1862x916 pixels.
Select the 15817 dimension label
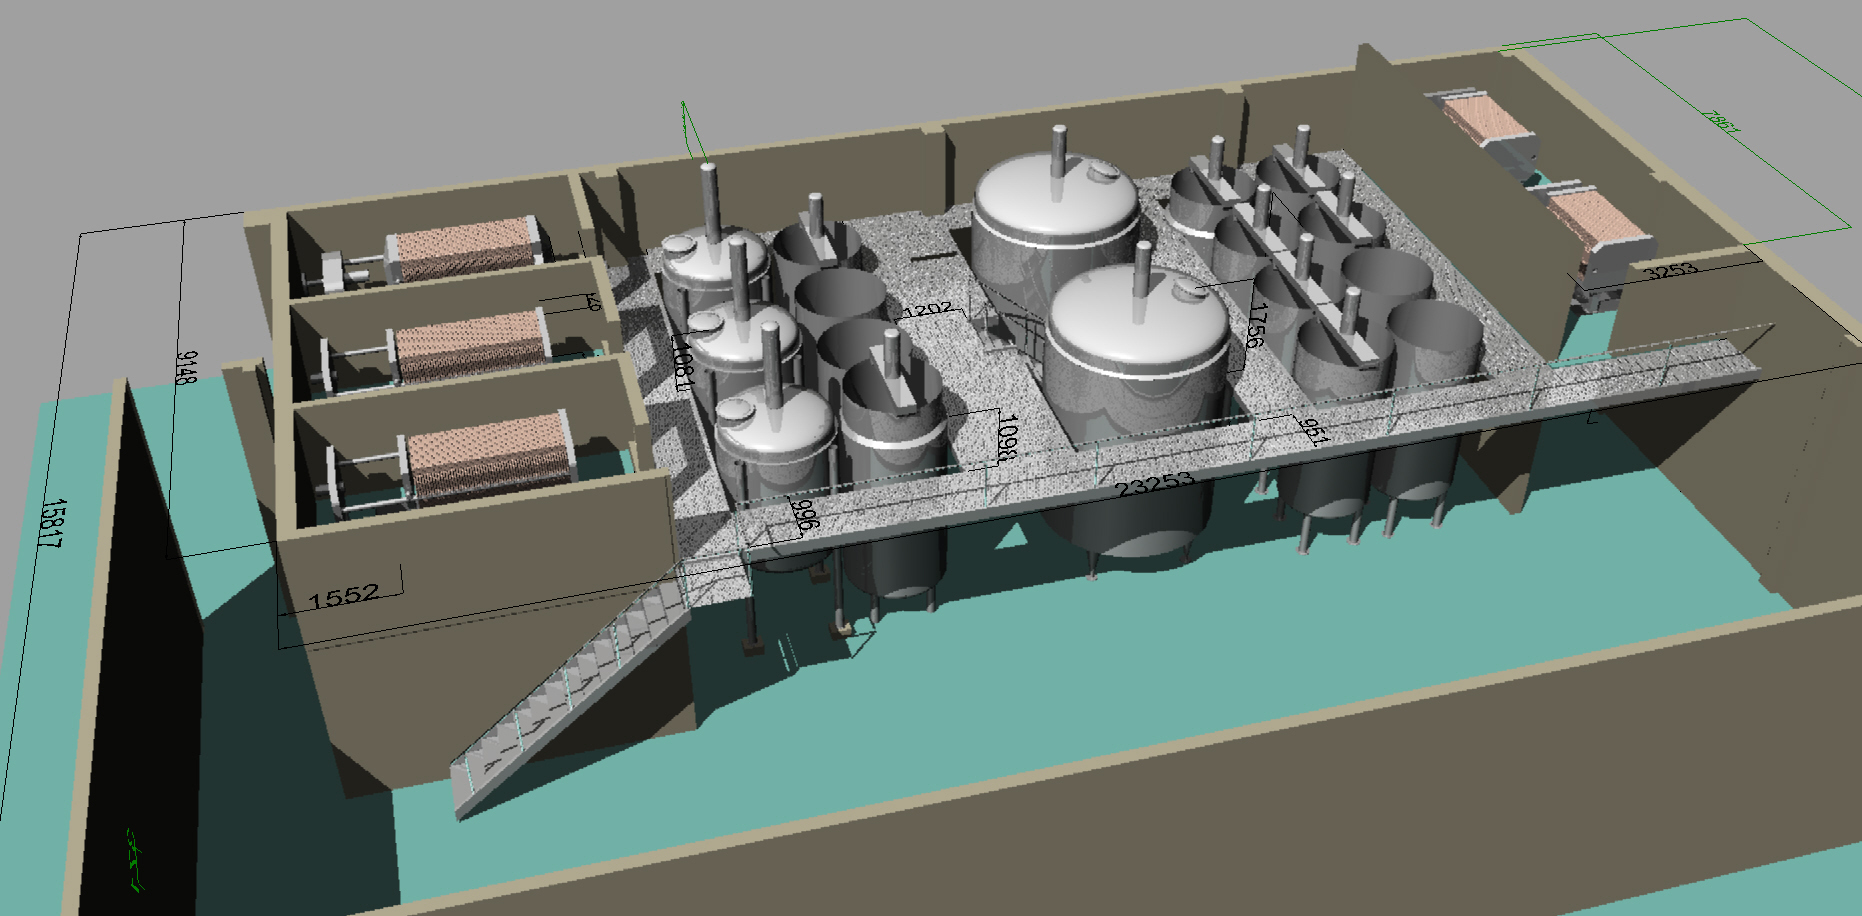52,523
